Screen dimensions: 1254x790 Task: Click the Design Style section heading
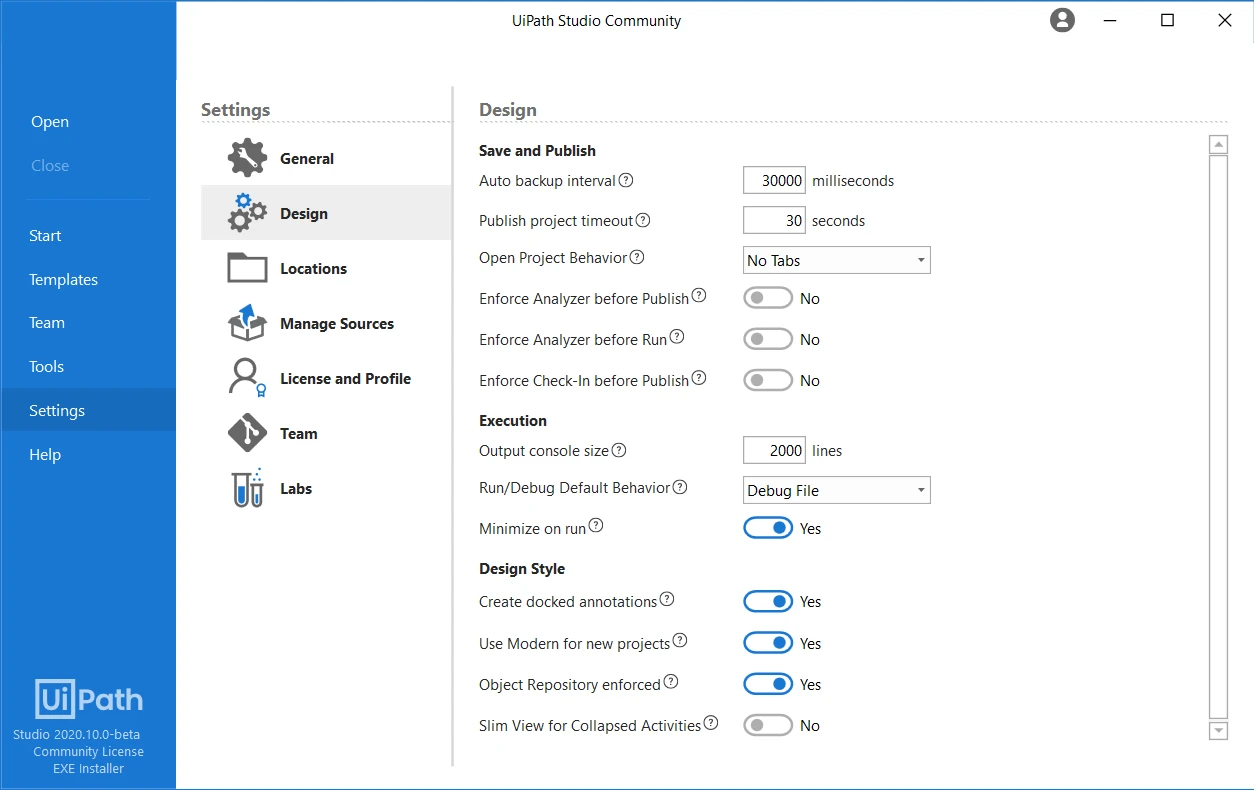(x=522, y=568)
